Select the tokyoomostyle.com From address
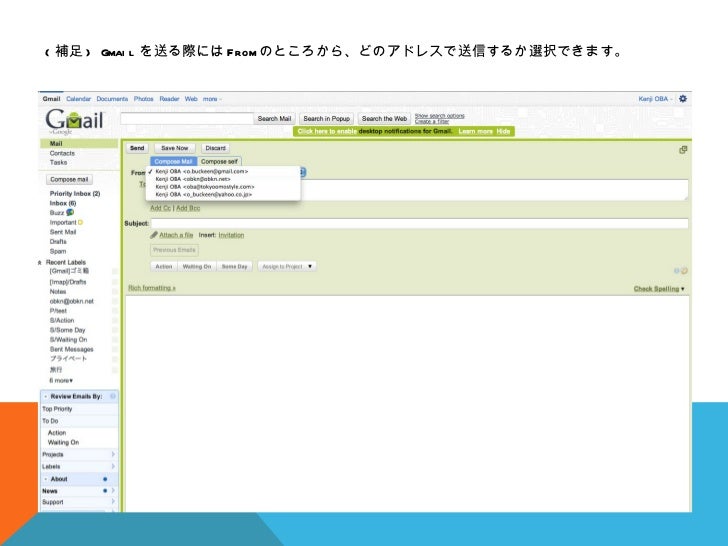The width and height of the screenshot is (728, 546). [x=205, y=187]
